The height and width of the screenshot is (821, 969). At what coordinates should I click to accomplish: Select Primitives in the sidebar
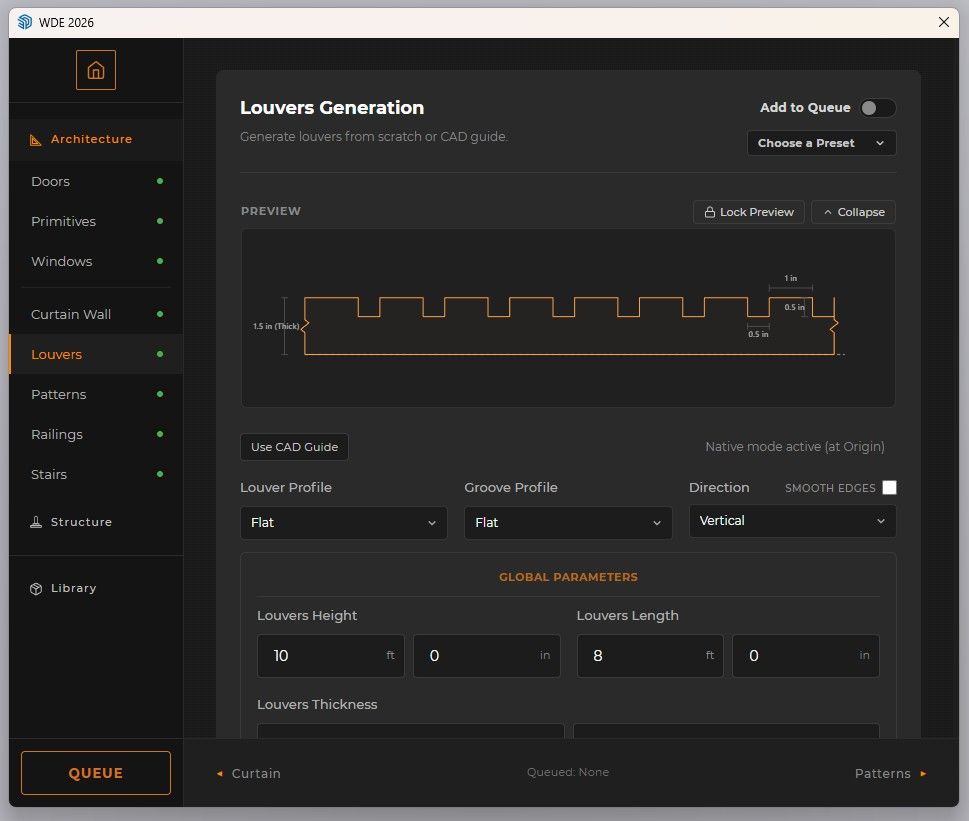96,221
